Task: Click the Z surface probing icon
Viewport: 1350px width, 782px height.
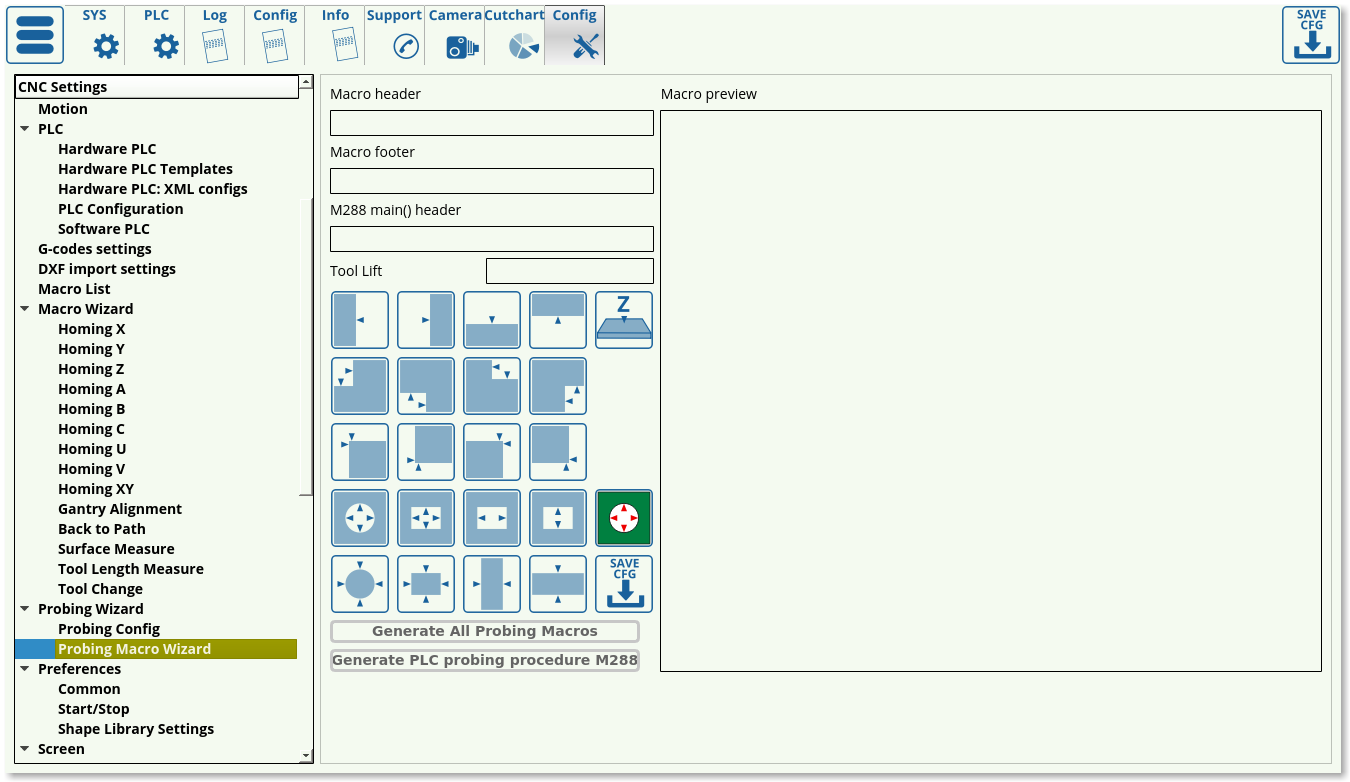Action: [623, 320]
